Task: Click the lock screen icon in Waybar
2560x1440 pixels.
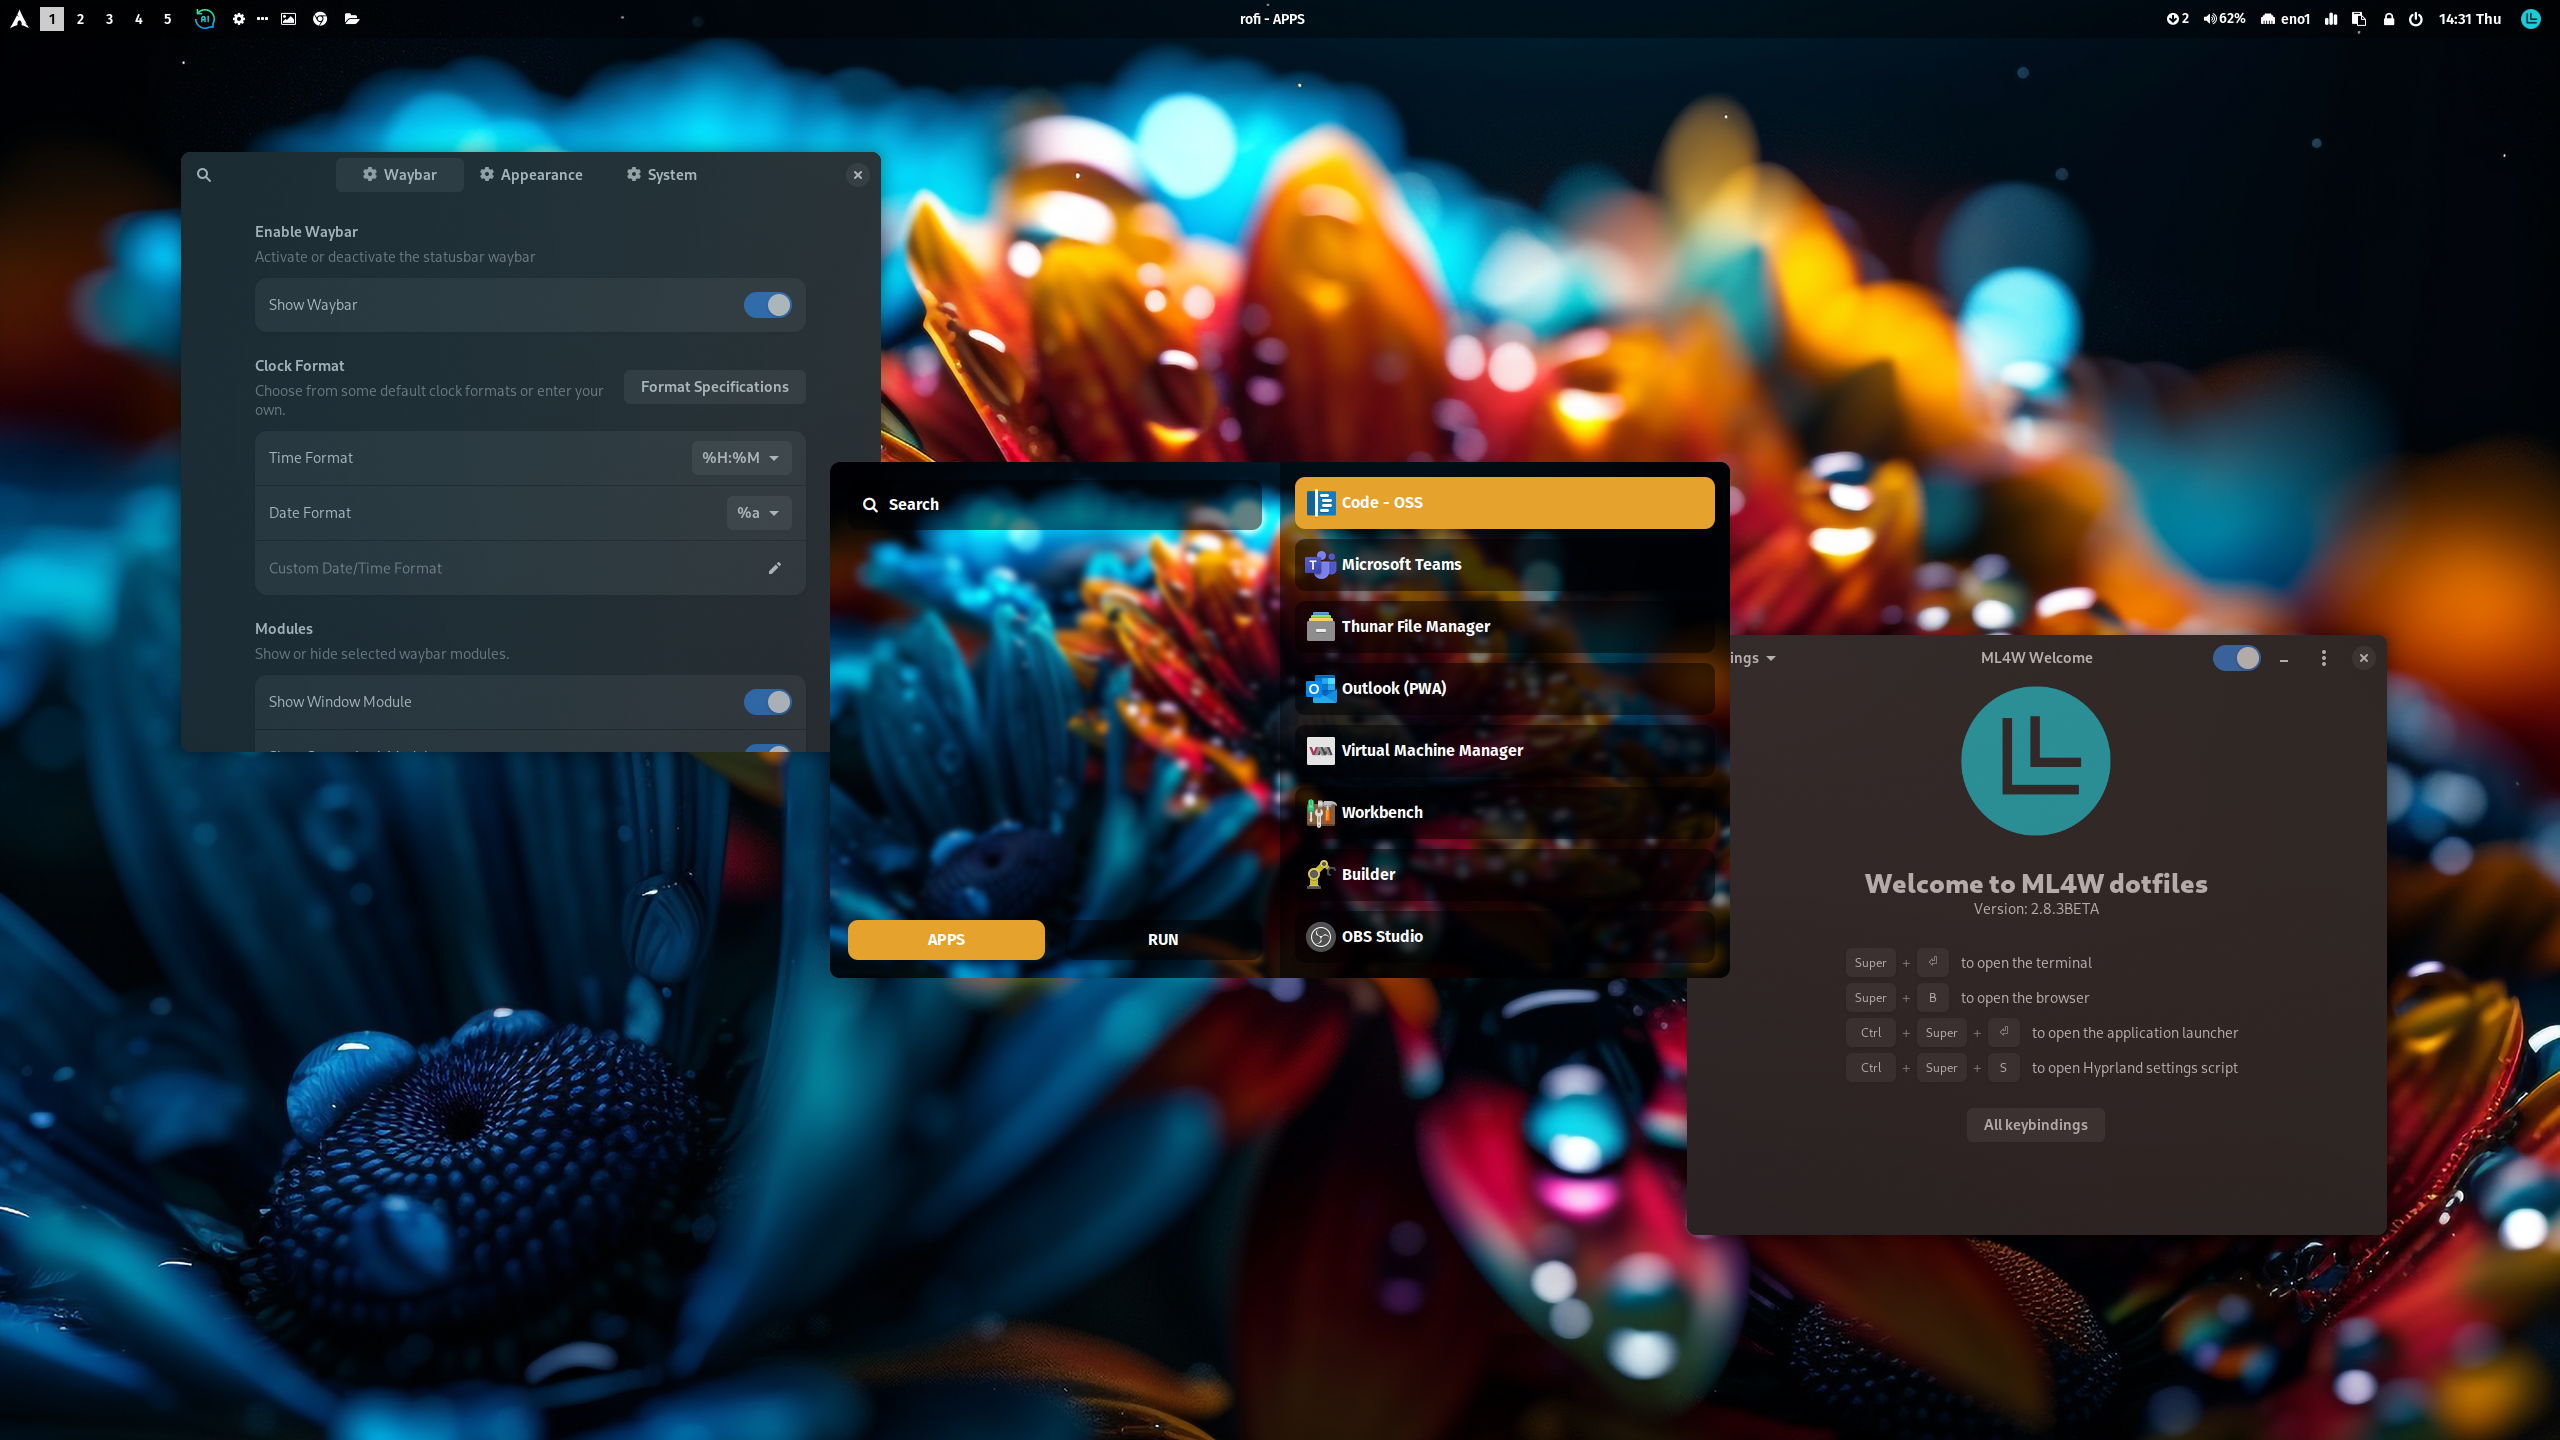Action: click(x=2388, y=19)
